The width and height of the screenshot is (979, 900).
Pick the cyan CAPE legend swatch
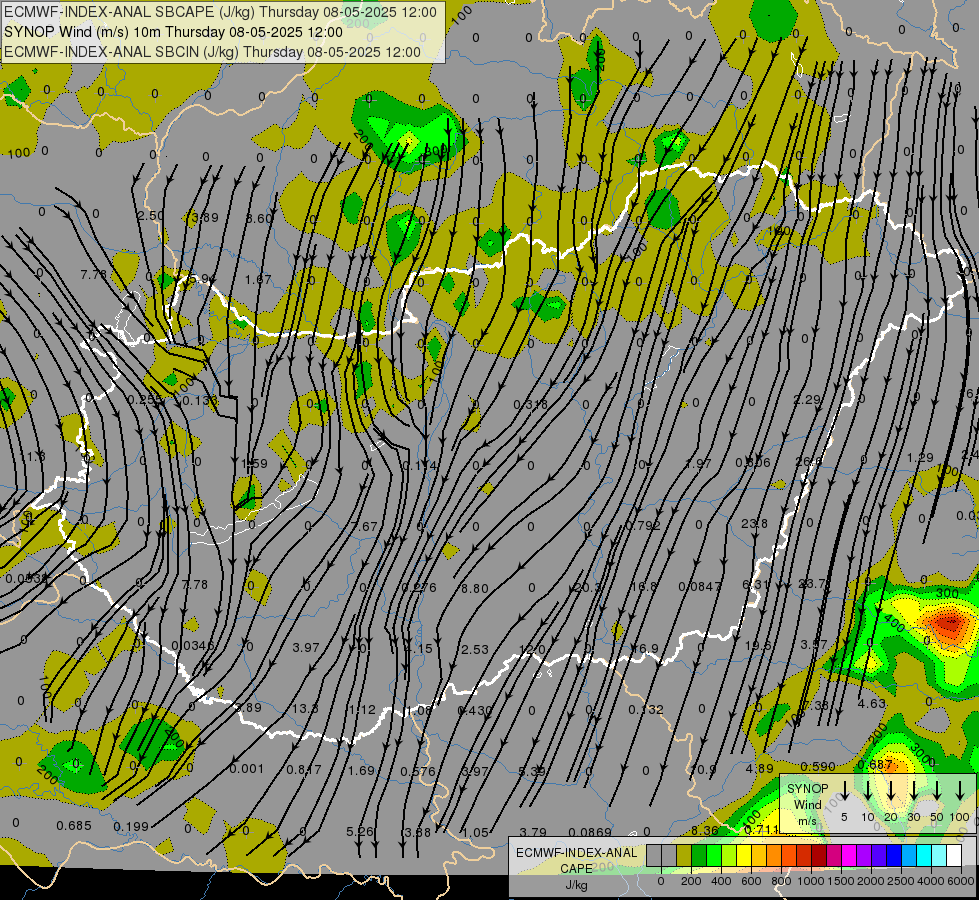click(924, 855)
